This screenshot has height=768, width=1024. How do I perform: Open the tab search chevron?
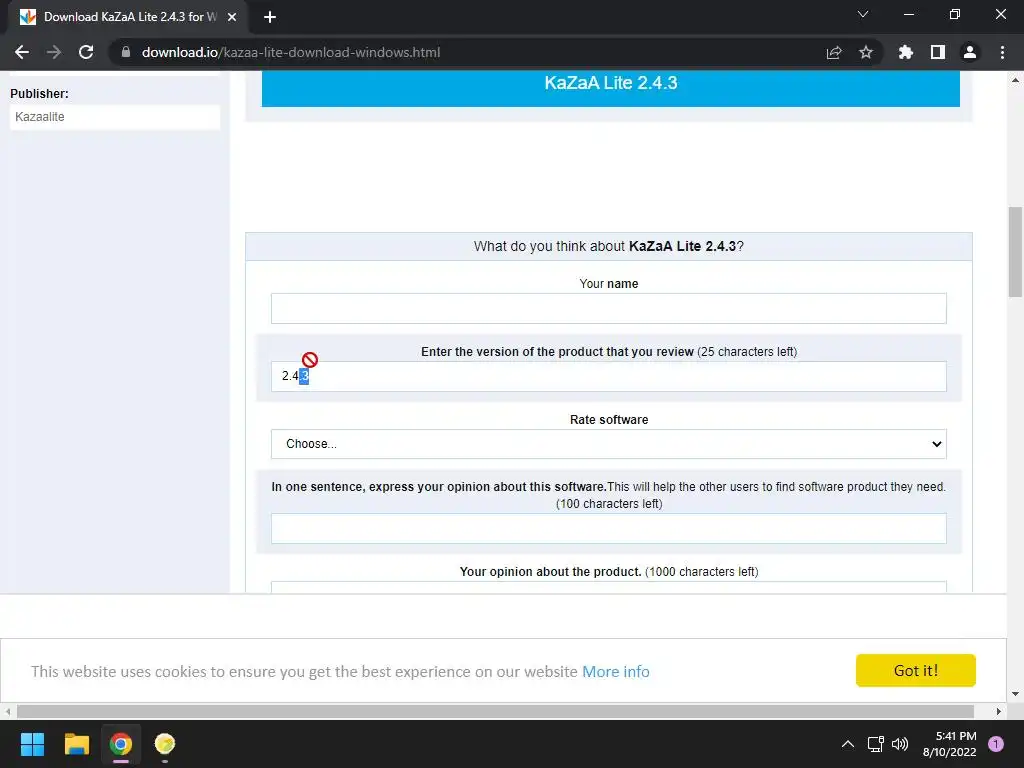pyautogui.click(x=863, y=14)
